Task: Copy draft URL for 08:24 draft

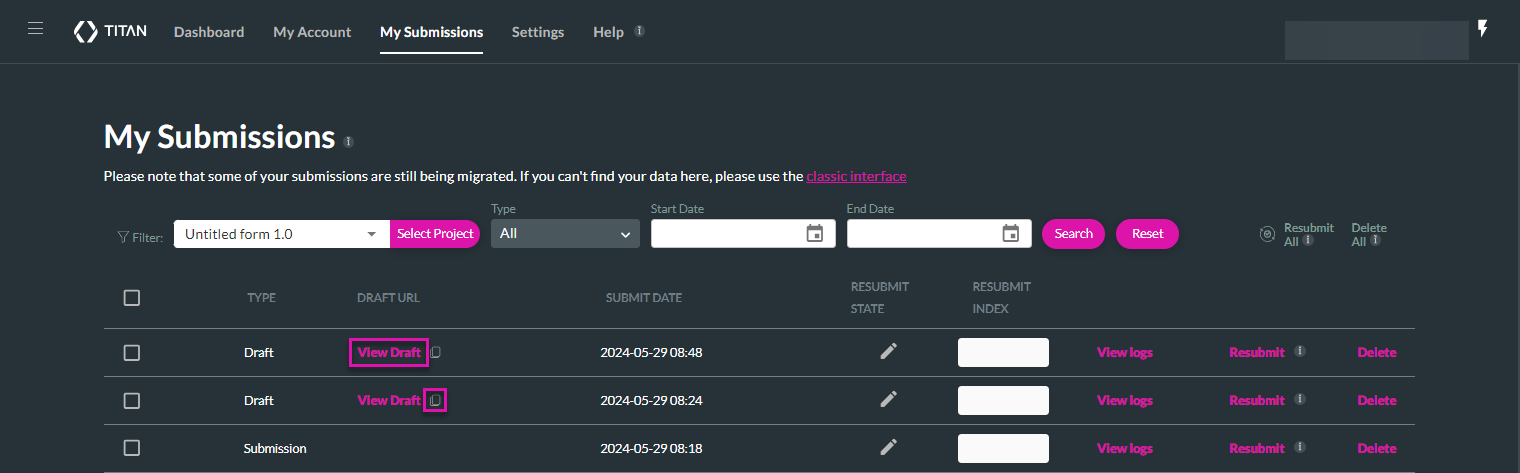Action: pyautogui.click(x=435, y=400)
